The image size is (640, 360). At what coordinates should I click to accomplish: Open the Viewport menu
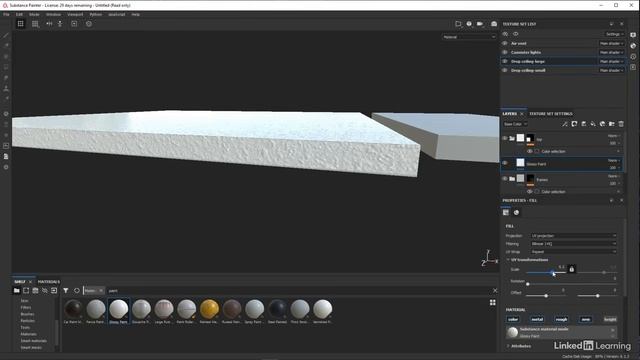pyautogui.click(x=75, y=14)
